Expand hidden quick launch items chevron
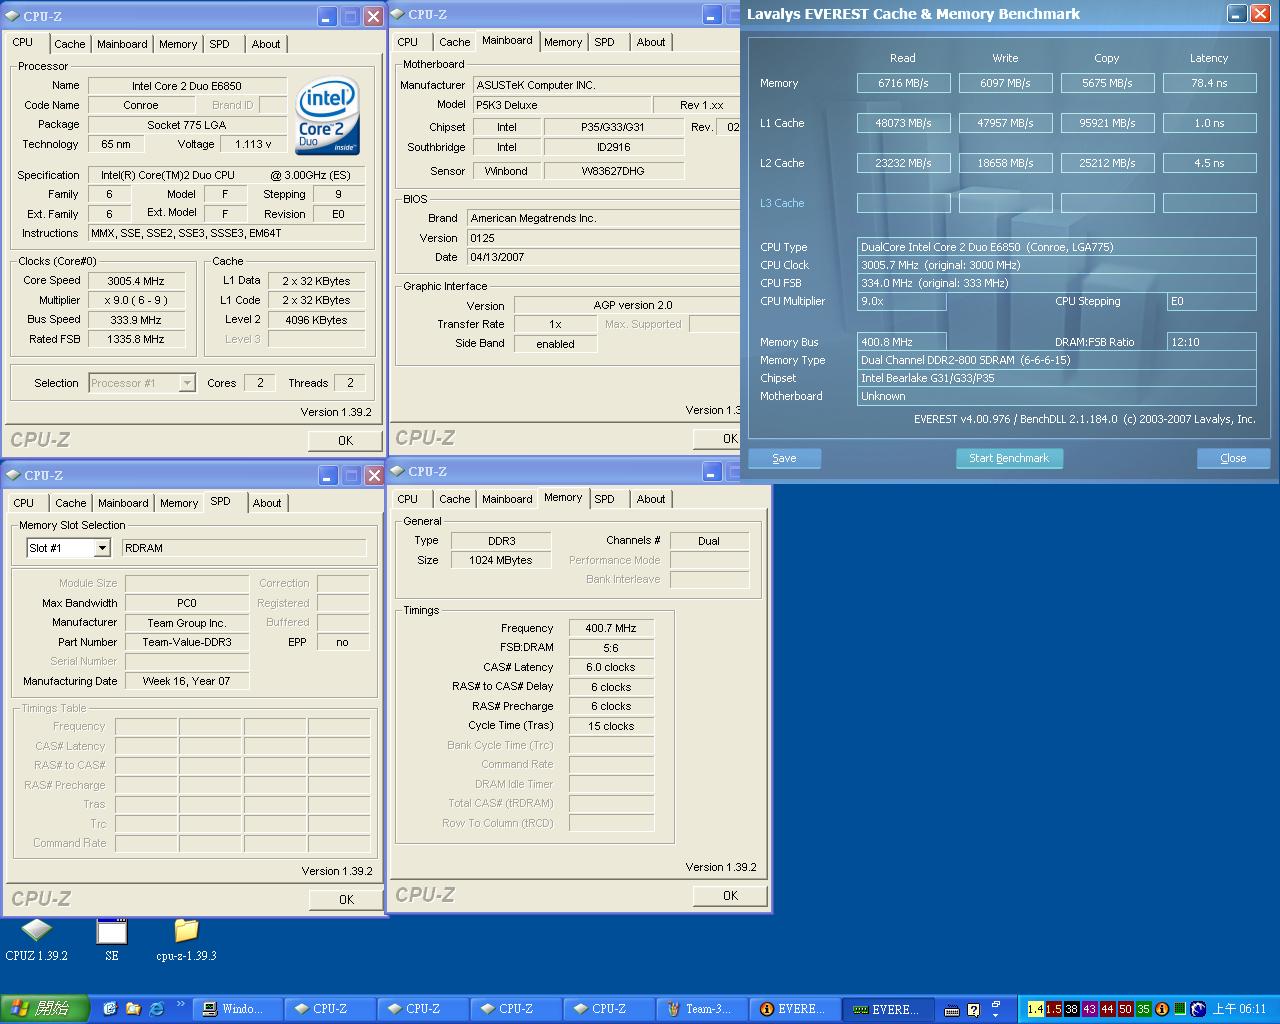The image size is (1280, 1024). 181,1004
